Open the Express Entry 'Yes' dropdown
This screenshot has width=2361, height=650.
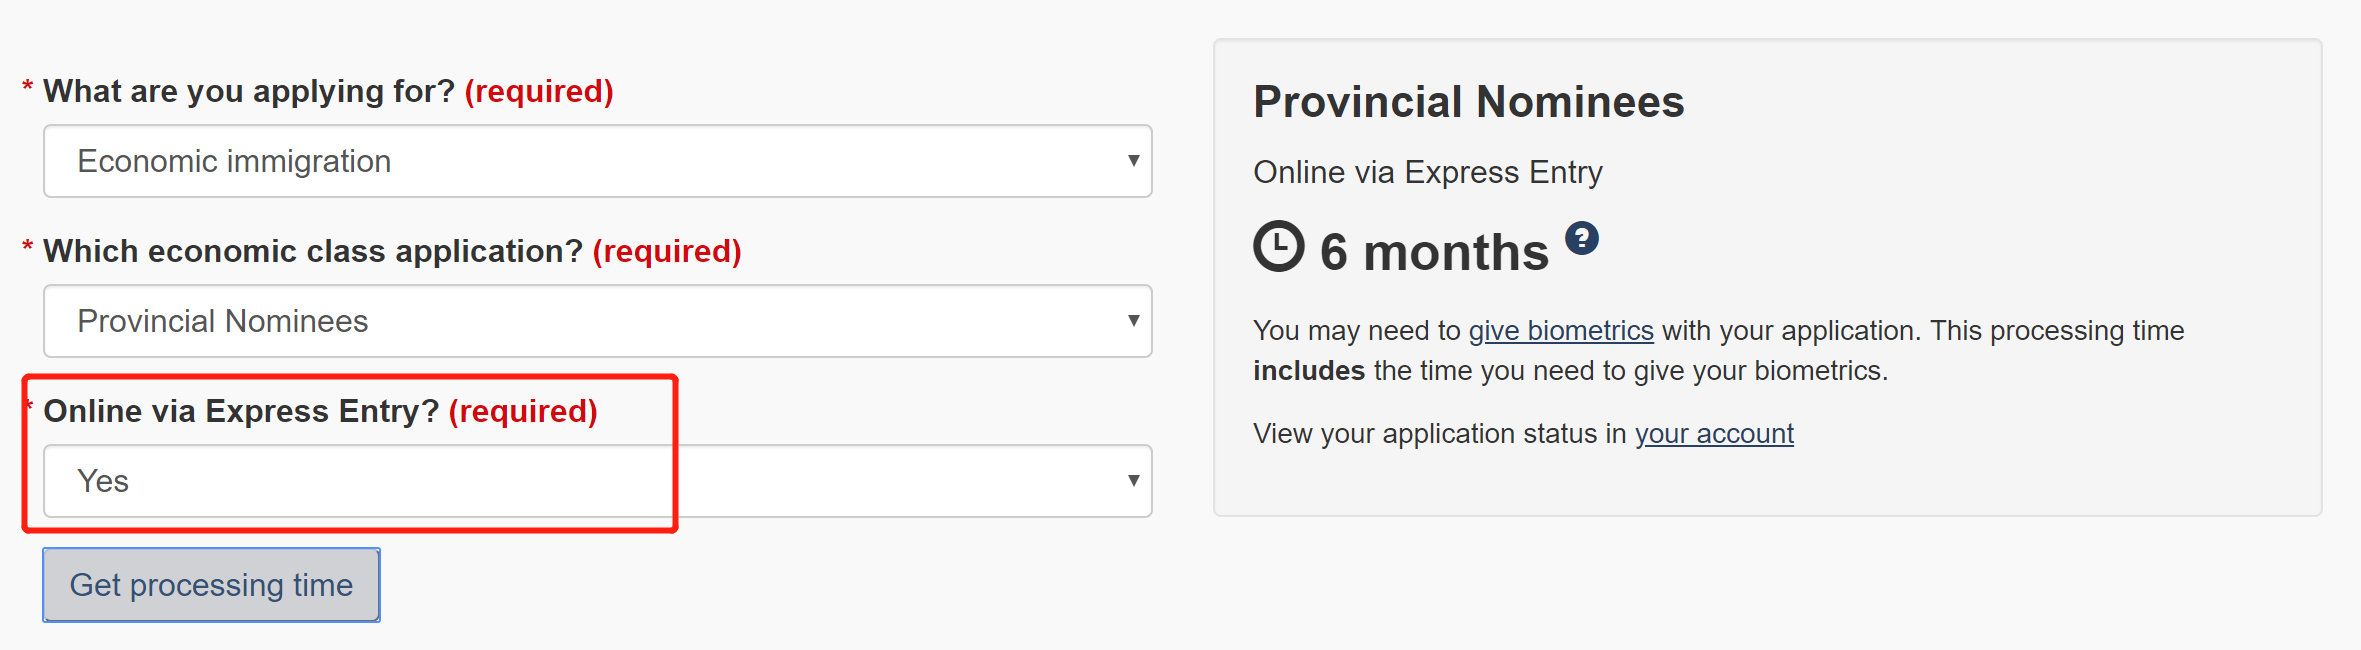(596, 481)
